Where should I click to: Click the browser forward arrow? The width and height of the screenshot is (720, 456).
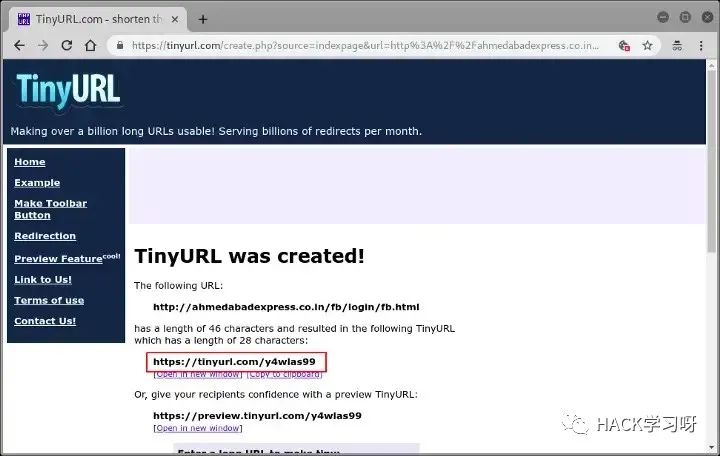tap(43, 45)
